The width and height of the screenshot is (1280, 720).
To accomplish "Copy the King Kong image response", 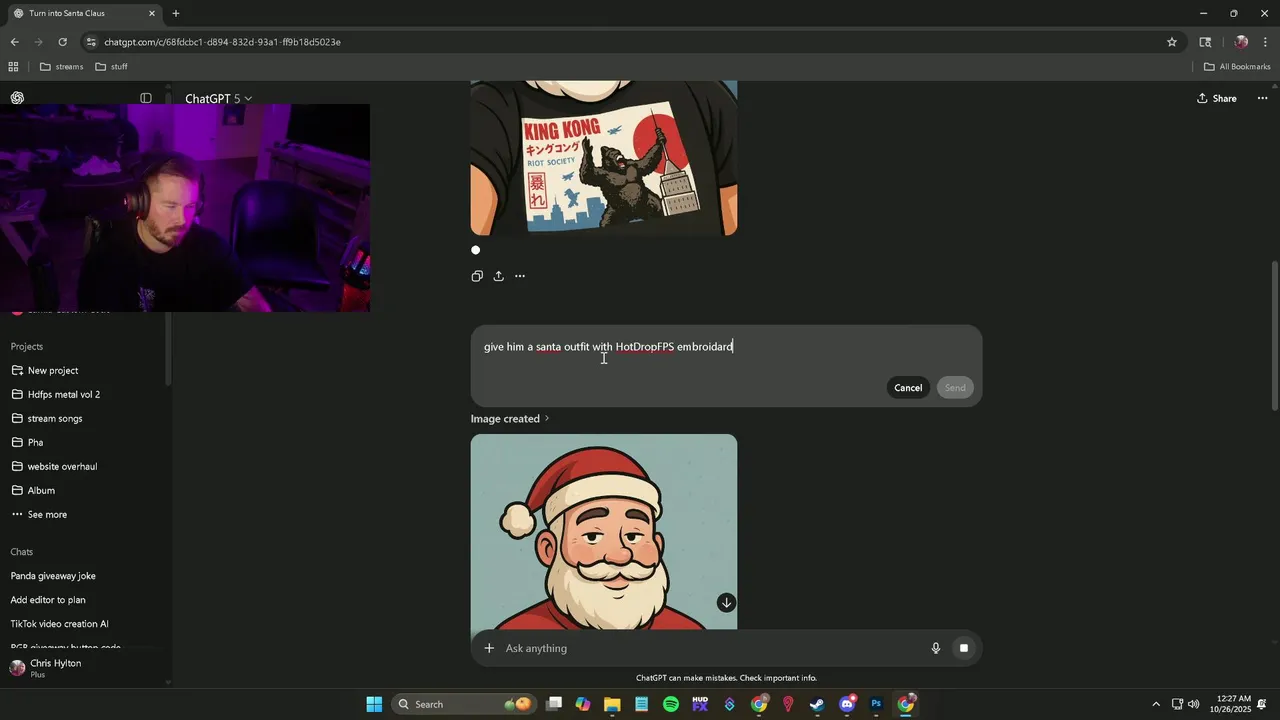I will click(477, 276).
